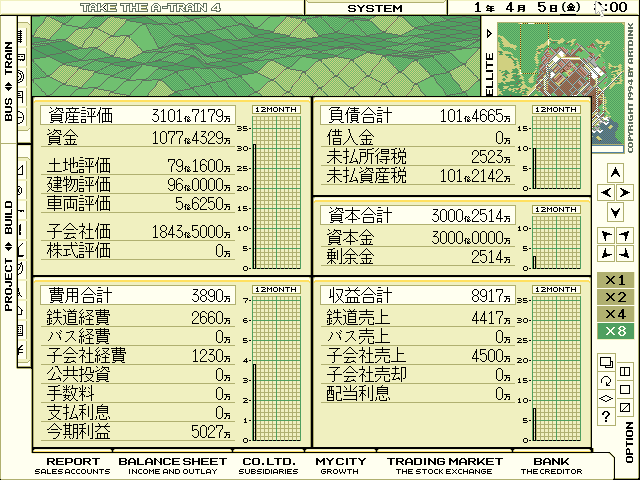Set game speed to x1

click(x=615, y=280)
